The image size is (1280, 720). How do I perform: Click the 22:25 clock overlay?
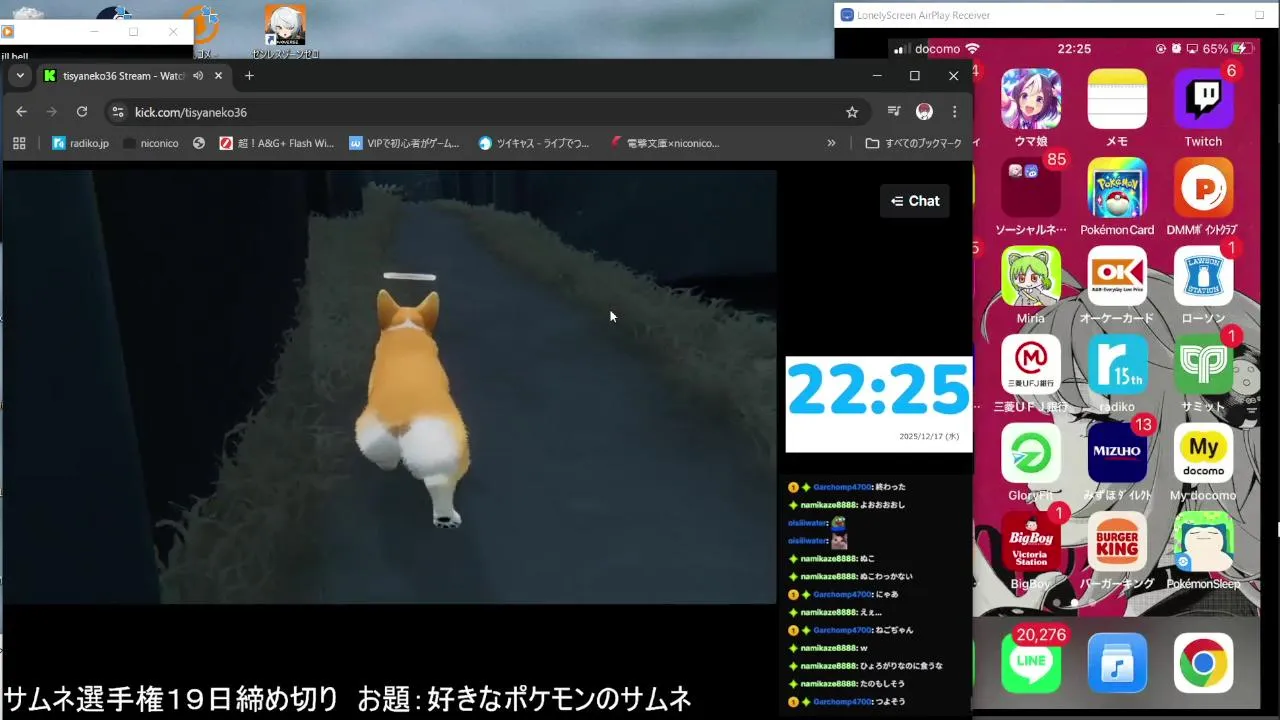878,404
